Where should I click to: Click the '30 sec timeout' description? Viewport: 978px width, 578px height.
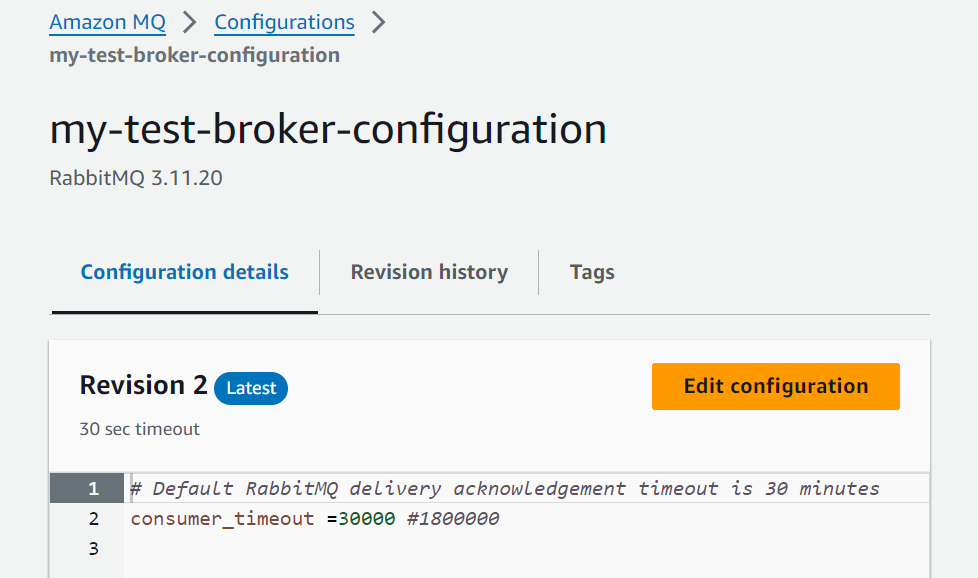pos(139,429)
